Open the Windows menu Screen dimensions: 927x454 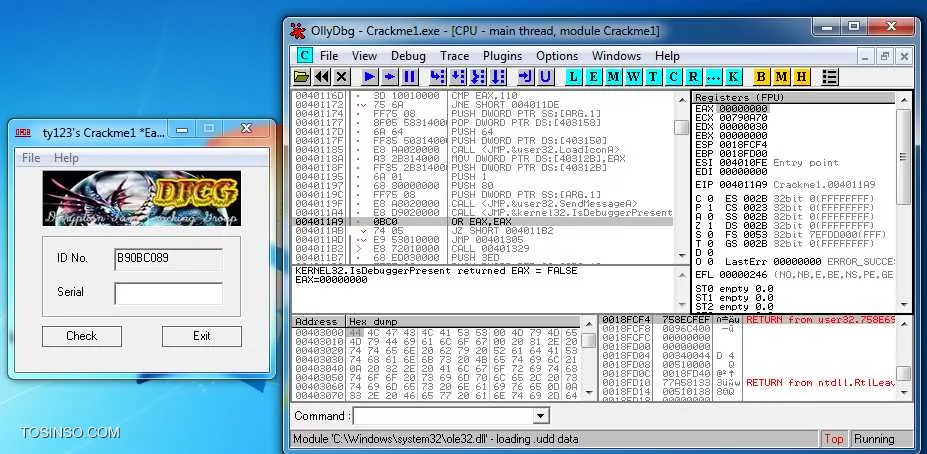point(616,56)
